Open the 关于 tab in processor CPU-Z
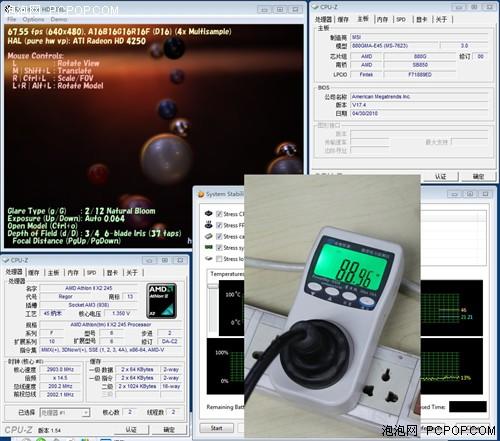This screenshot has height=441, width=500. [x=132, y=273]
